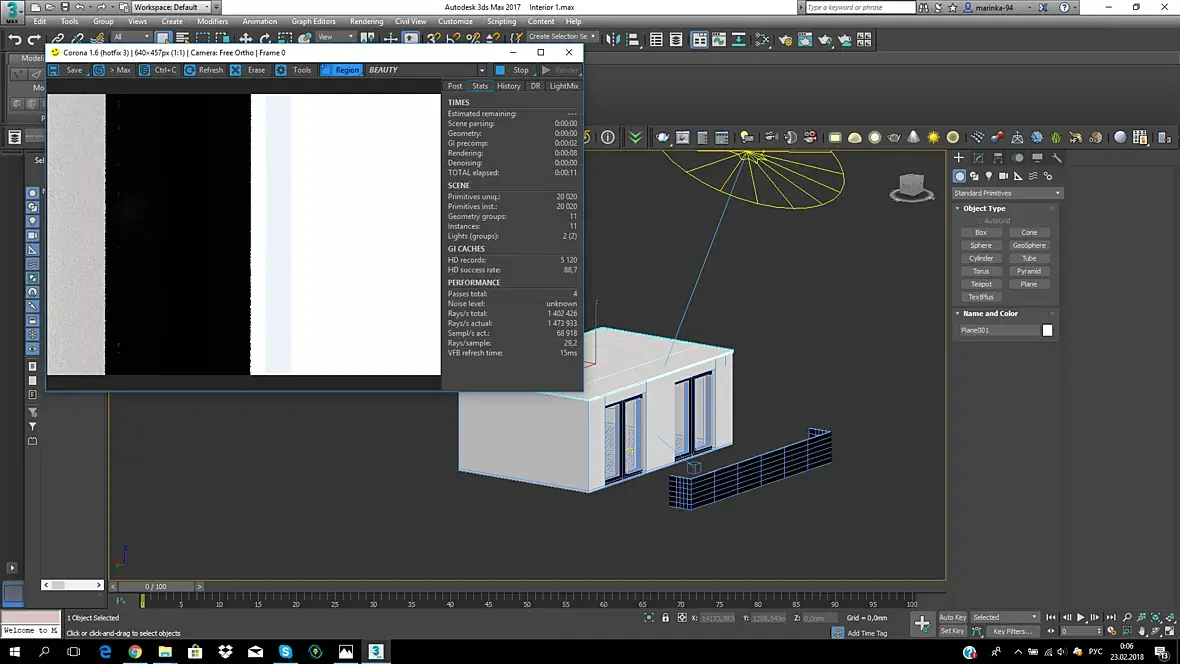Open the Corona Tools menu
This screenshot has height=664, width=1180.
(x=294, y=70)
